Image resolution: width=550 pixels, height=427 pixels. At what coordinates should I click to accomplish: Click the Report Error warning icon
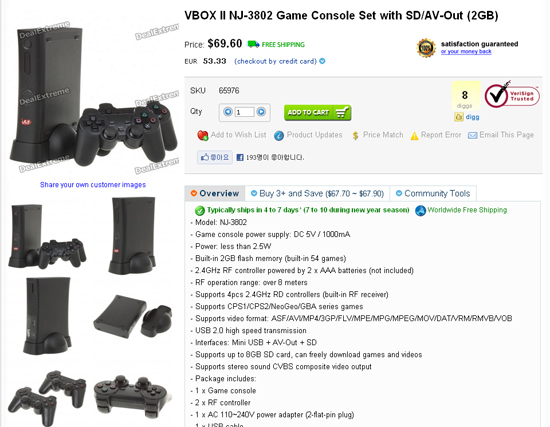click(414, 135)
